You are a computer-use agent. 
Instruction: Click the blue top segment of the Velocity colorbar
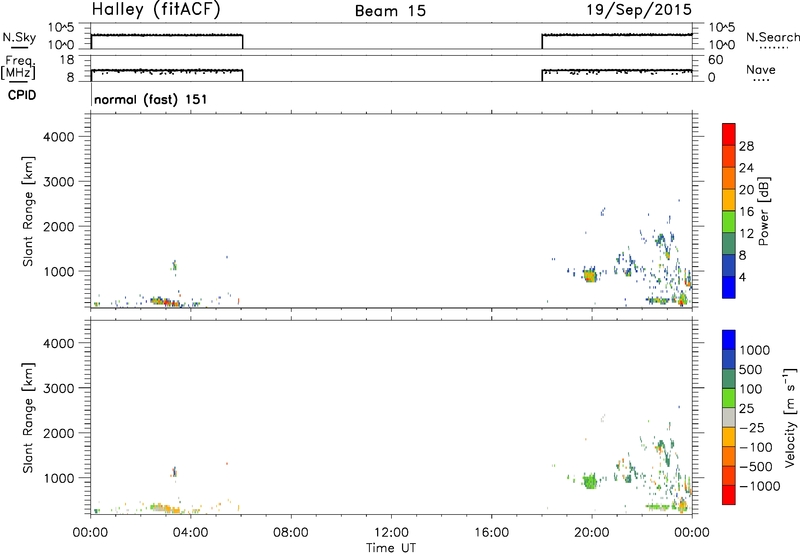pos(729,340)
